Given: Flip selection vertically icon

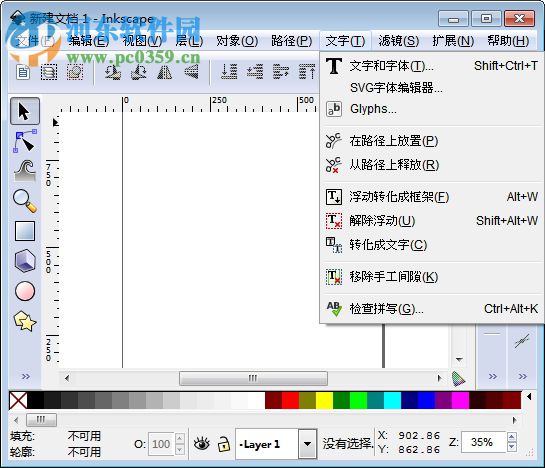Looking at the screenshot, I should click(x=191, y=73).
